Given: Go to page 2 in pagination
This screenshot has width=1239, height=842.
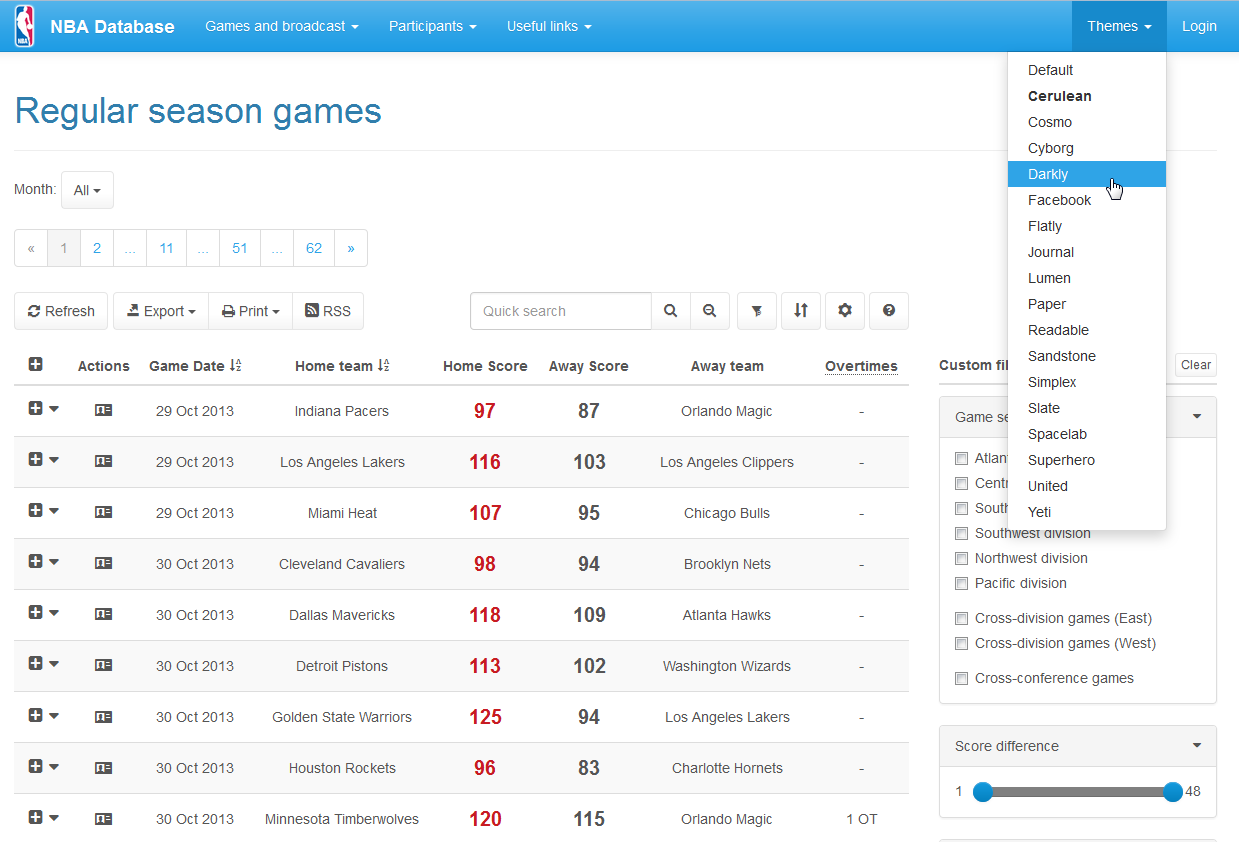Looking at the screenshot, I should click(97, 248).
